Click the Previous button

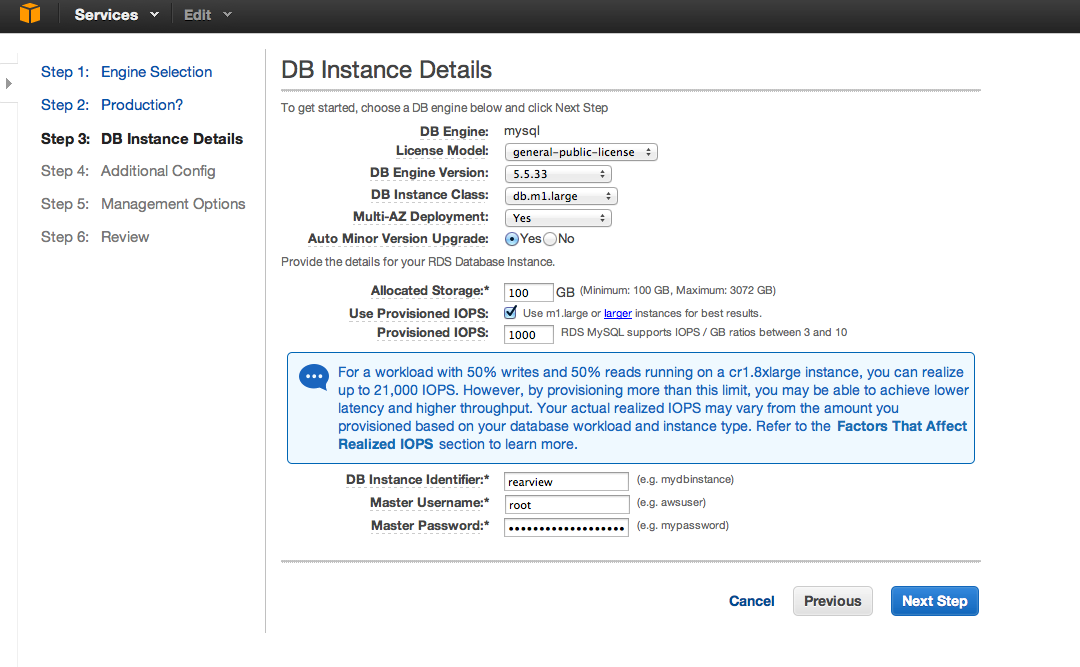832,601
